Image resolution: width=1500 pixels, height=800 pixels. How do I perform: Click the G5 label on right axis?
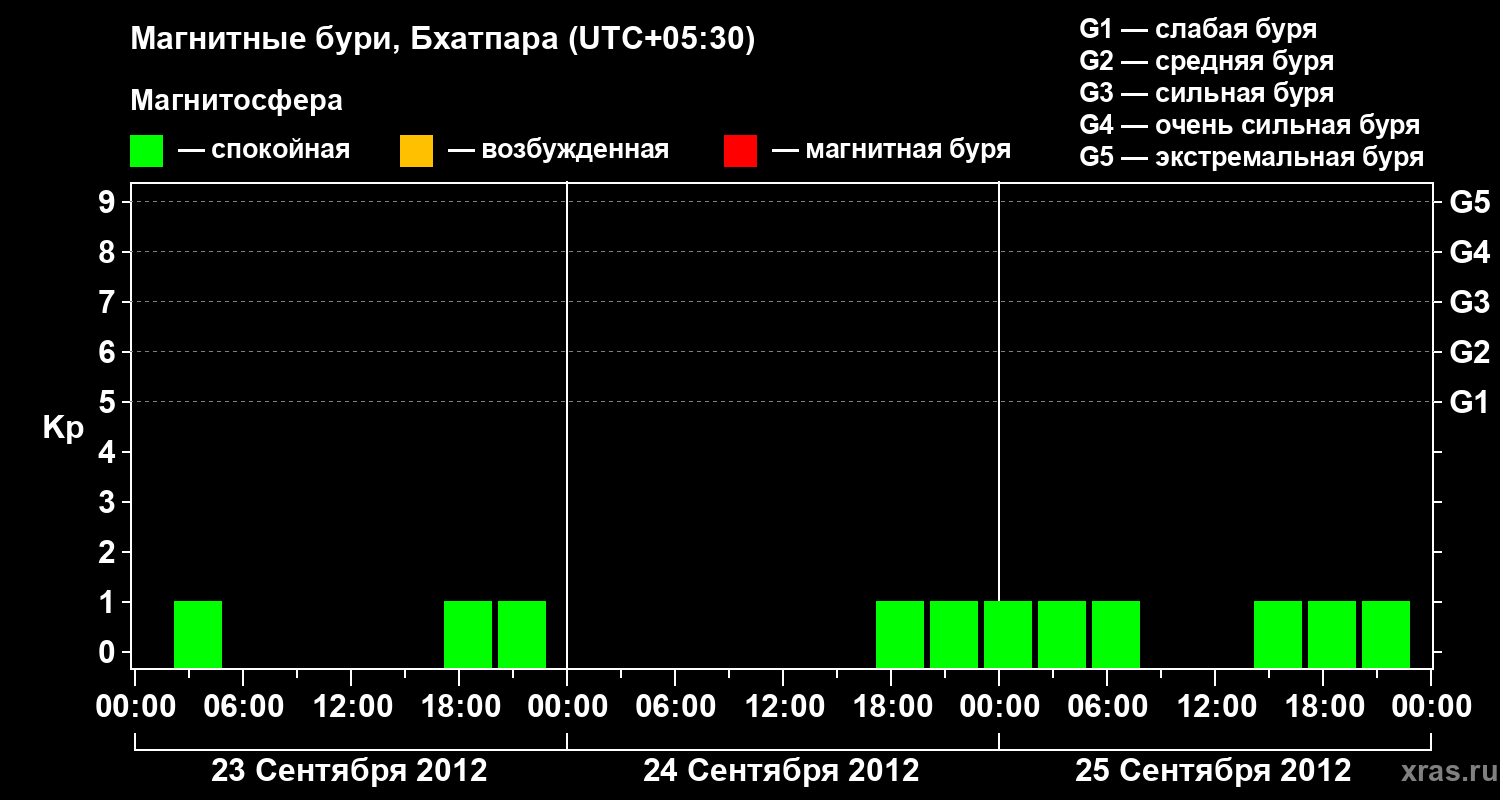[x=1469, y=203]
